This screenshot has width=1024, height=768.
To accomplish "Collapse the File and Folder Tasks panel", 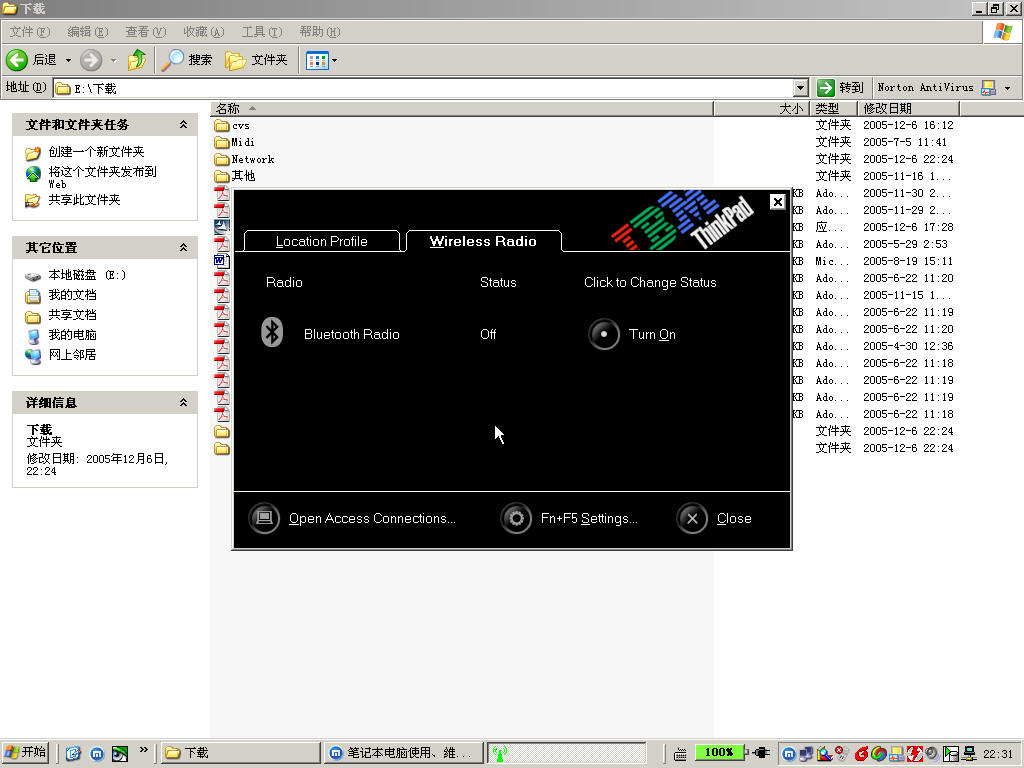I will click(x=183, y=125).
